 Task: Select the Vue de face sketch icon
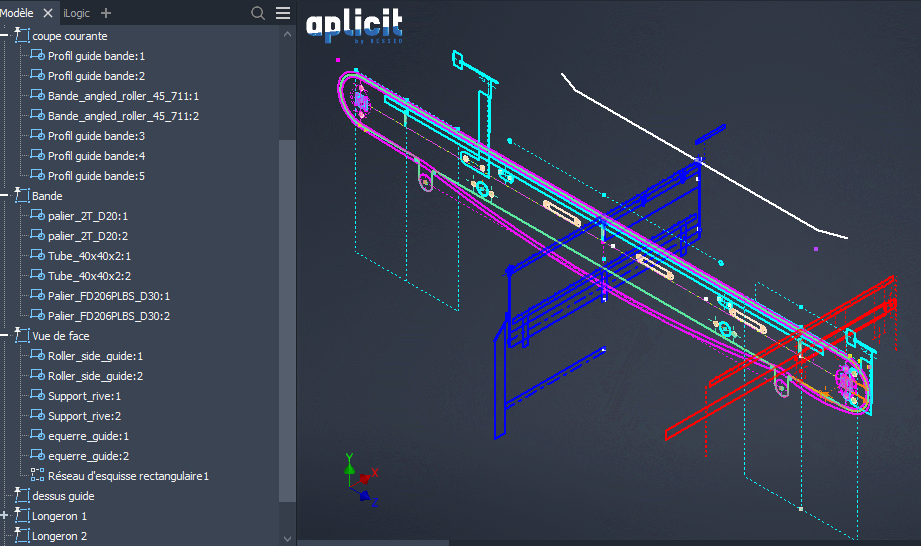[x=22, y=335]
